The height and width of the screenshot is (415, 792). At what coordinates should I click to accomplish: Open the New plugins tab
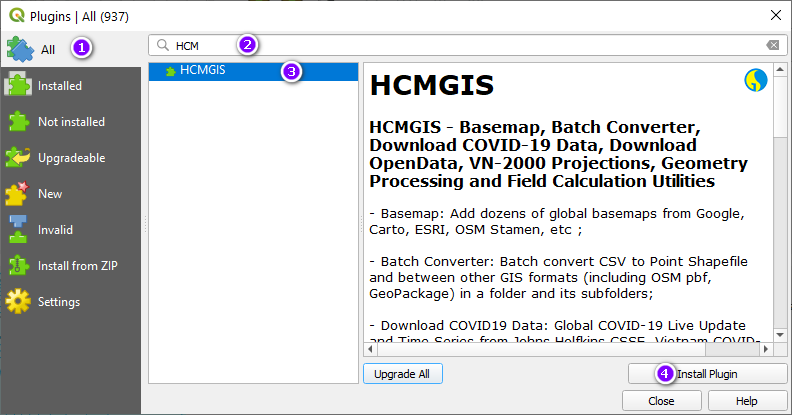71,194
